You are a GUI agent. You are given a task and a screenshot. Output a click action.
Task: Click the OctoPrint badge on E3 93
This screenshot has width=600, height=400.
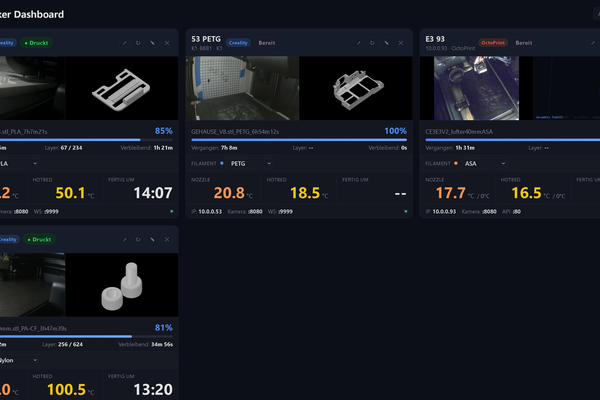(x=493, y=43)
